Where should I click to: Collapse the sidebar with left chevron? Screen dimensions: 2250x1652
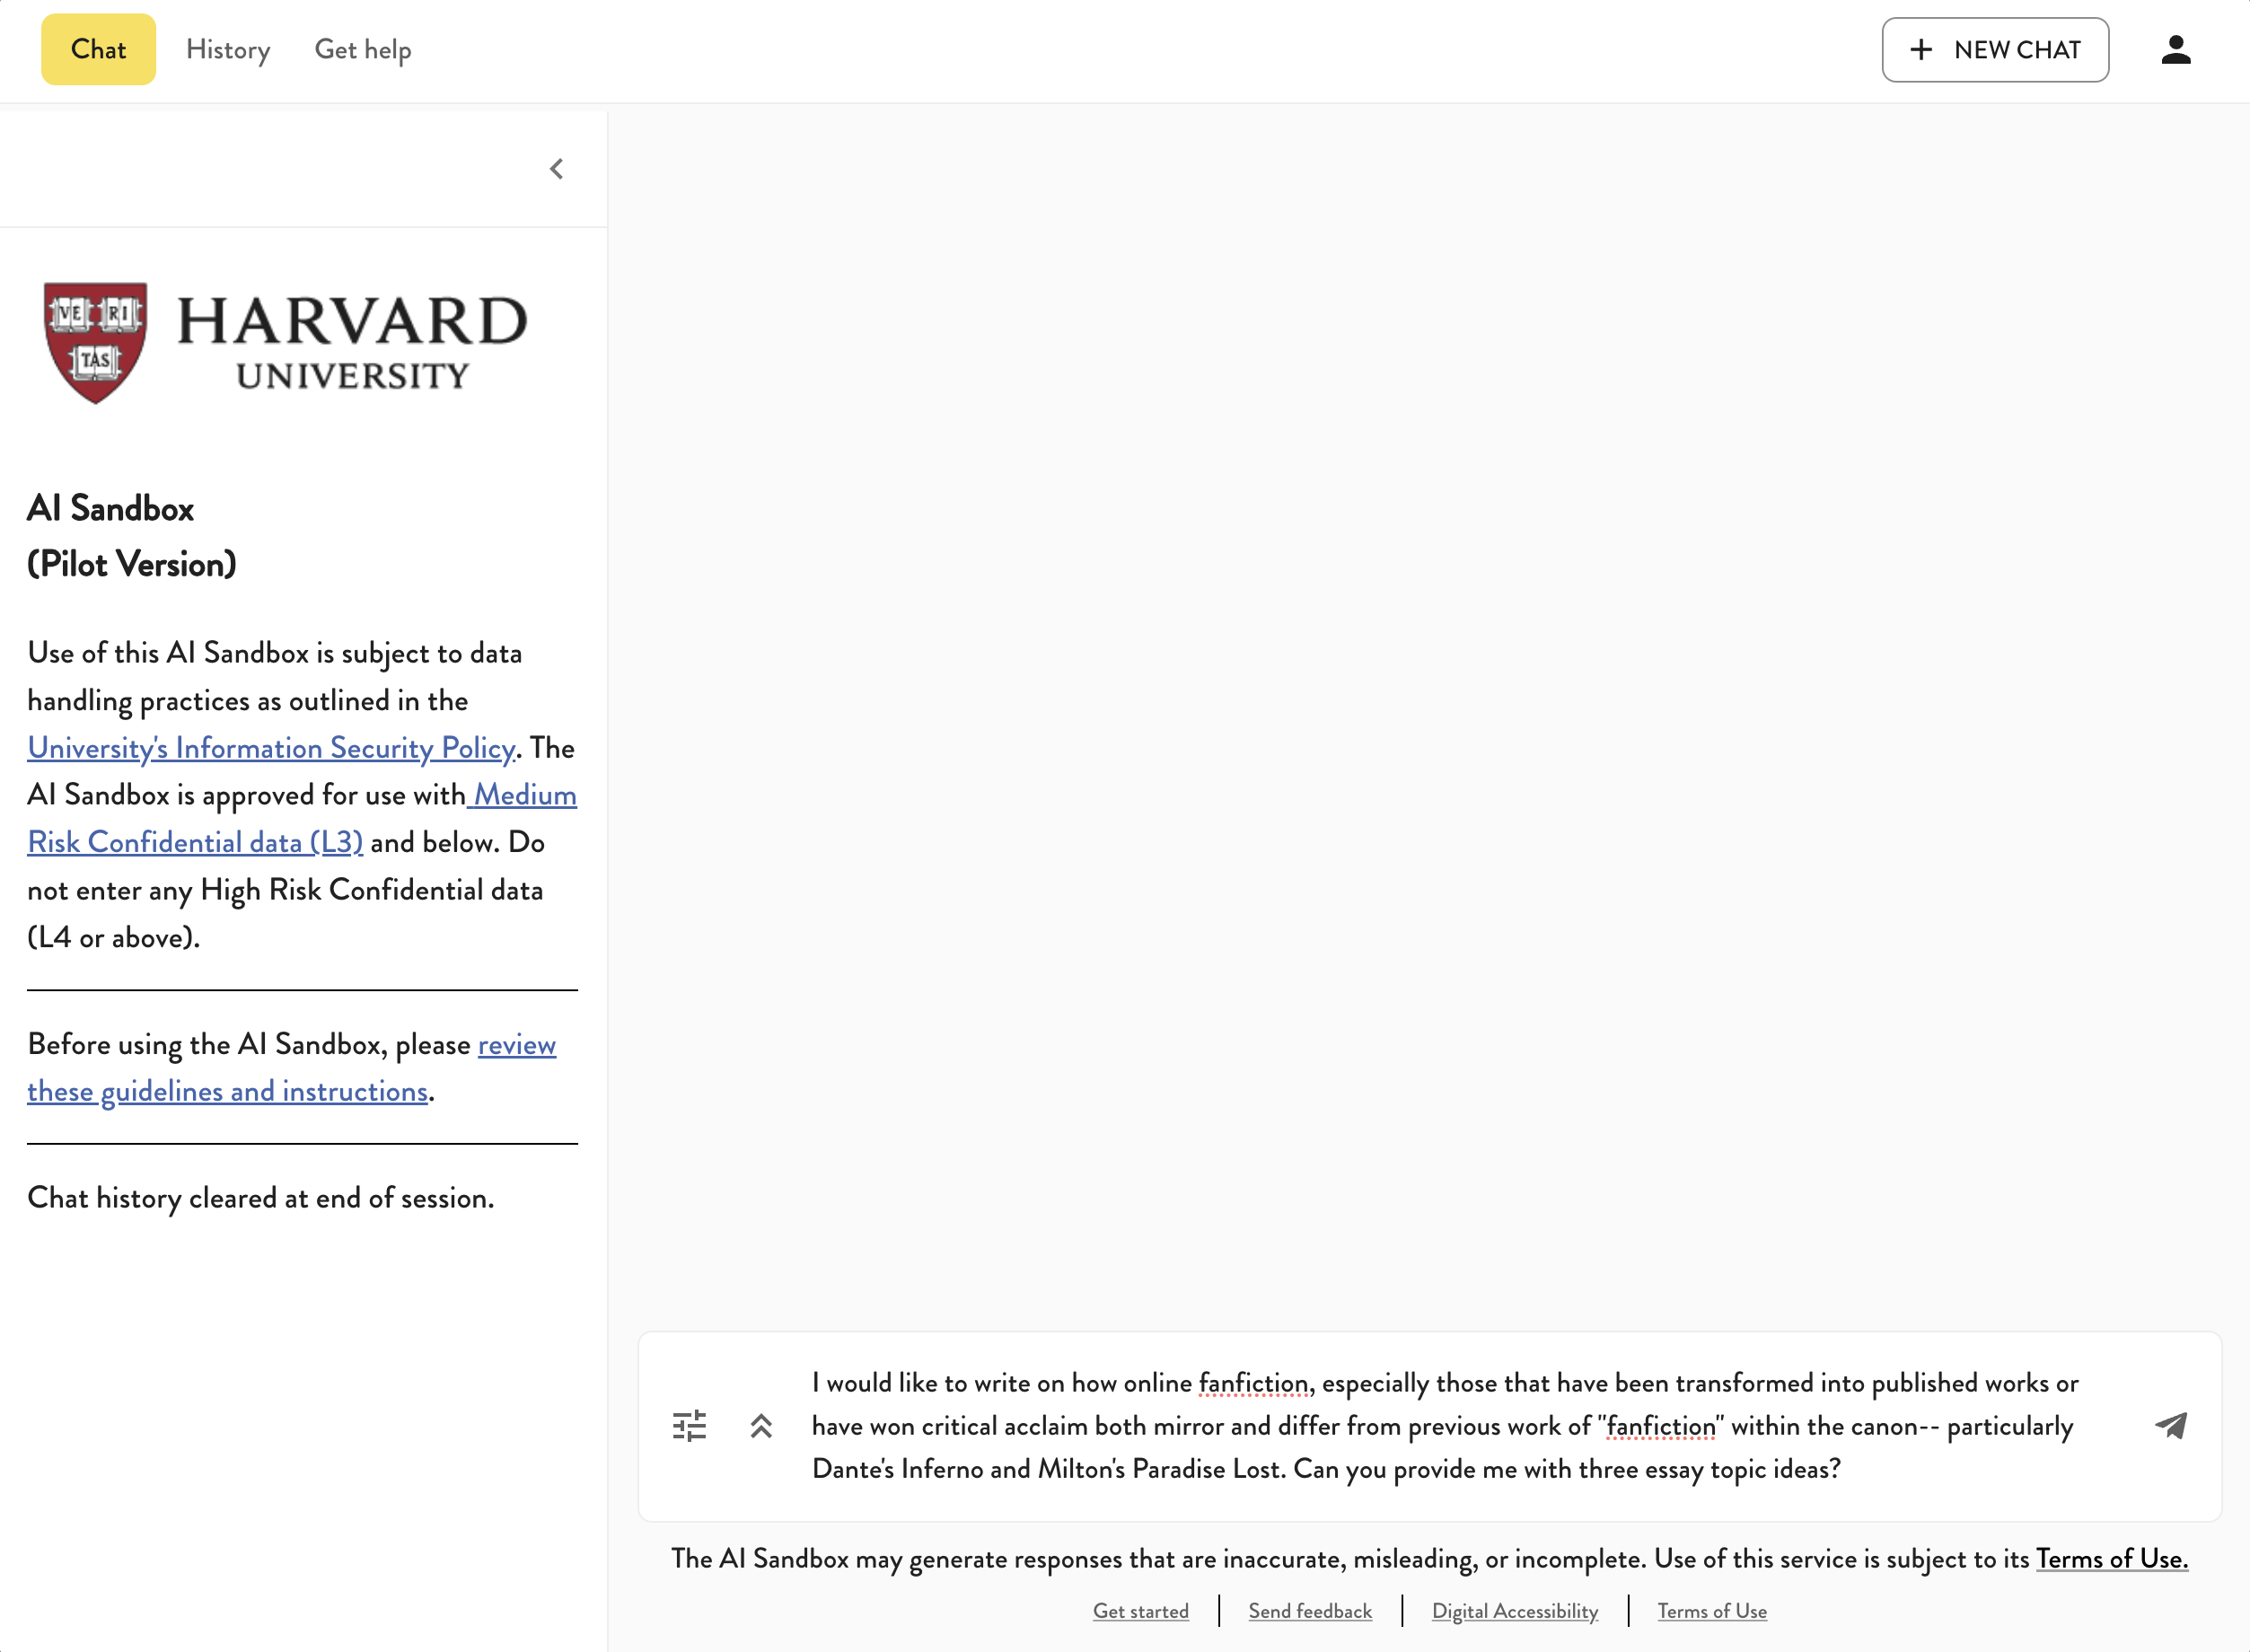point(557,169)
